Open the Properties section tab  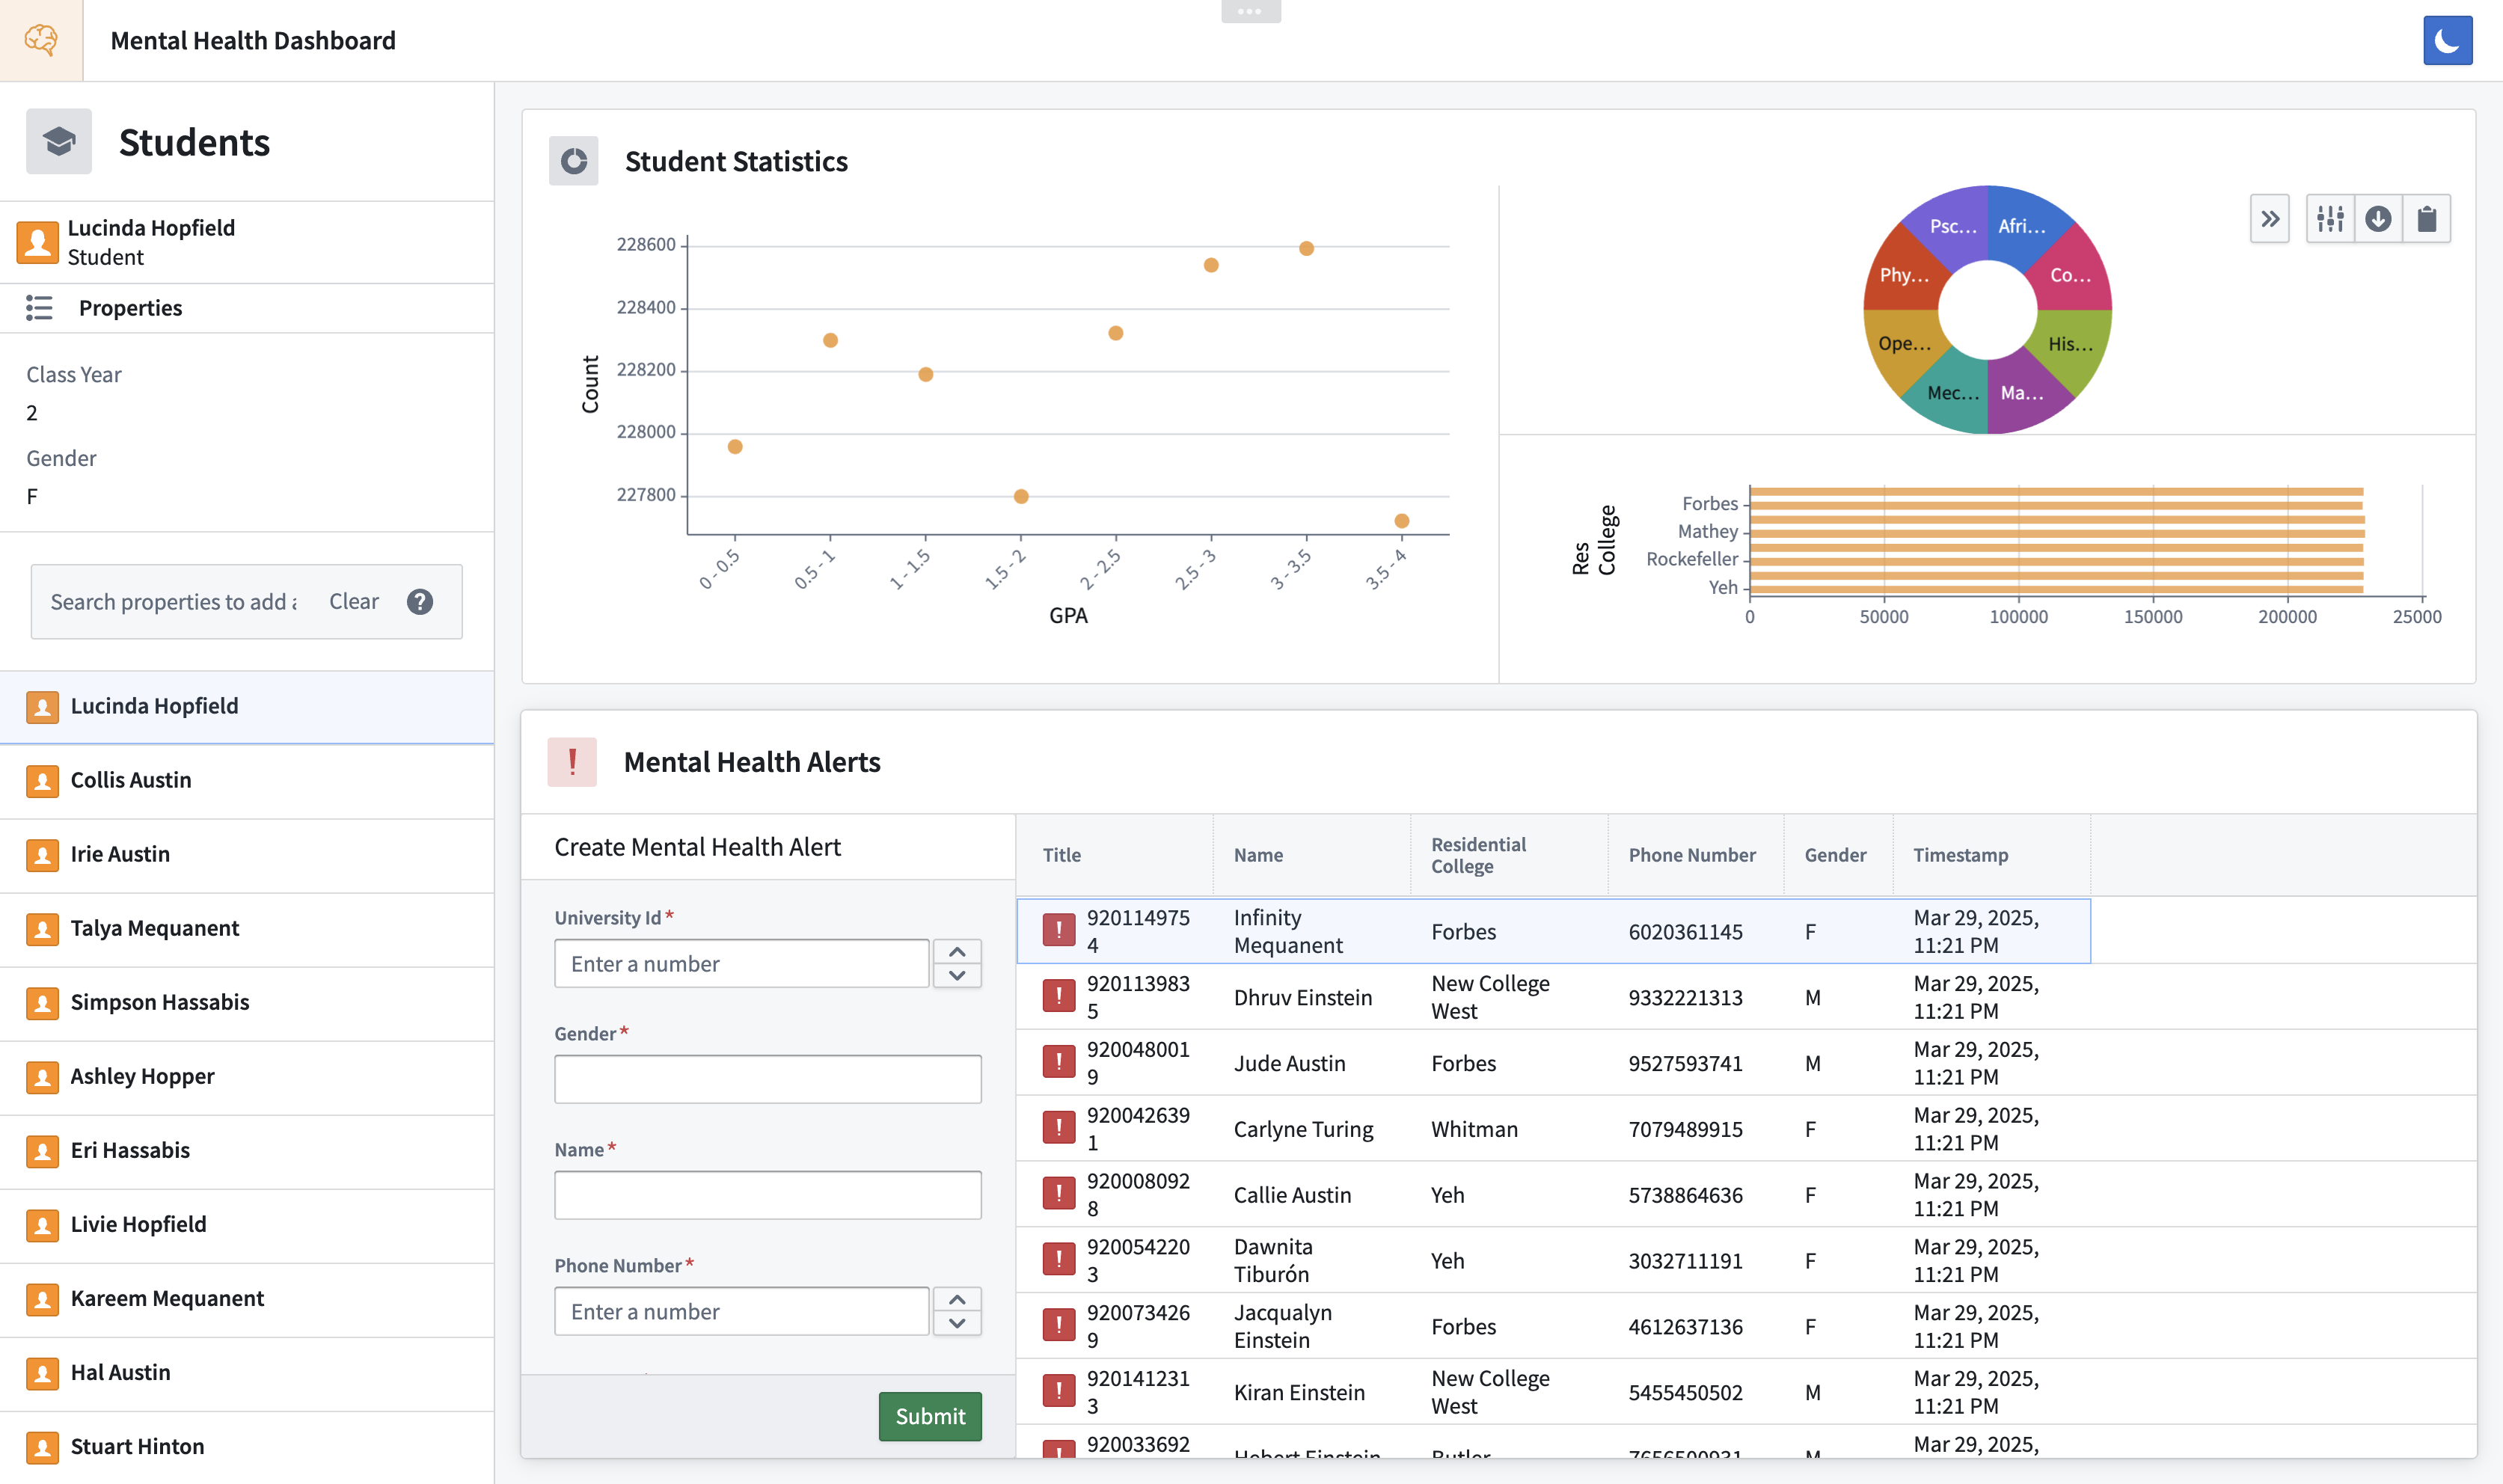tap(130, 308)
